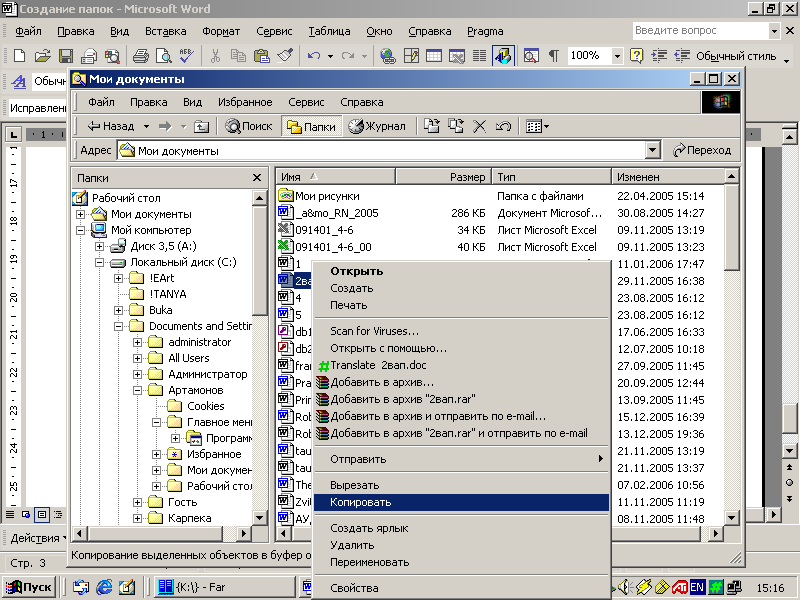Viewport: 800px width, 600px height.
Task: Click Undo icon in Explorer toolbar
Action: 503,126
